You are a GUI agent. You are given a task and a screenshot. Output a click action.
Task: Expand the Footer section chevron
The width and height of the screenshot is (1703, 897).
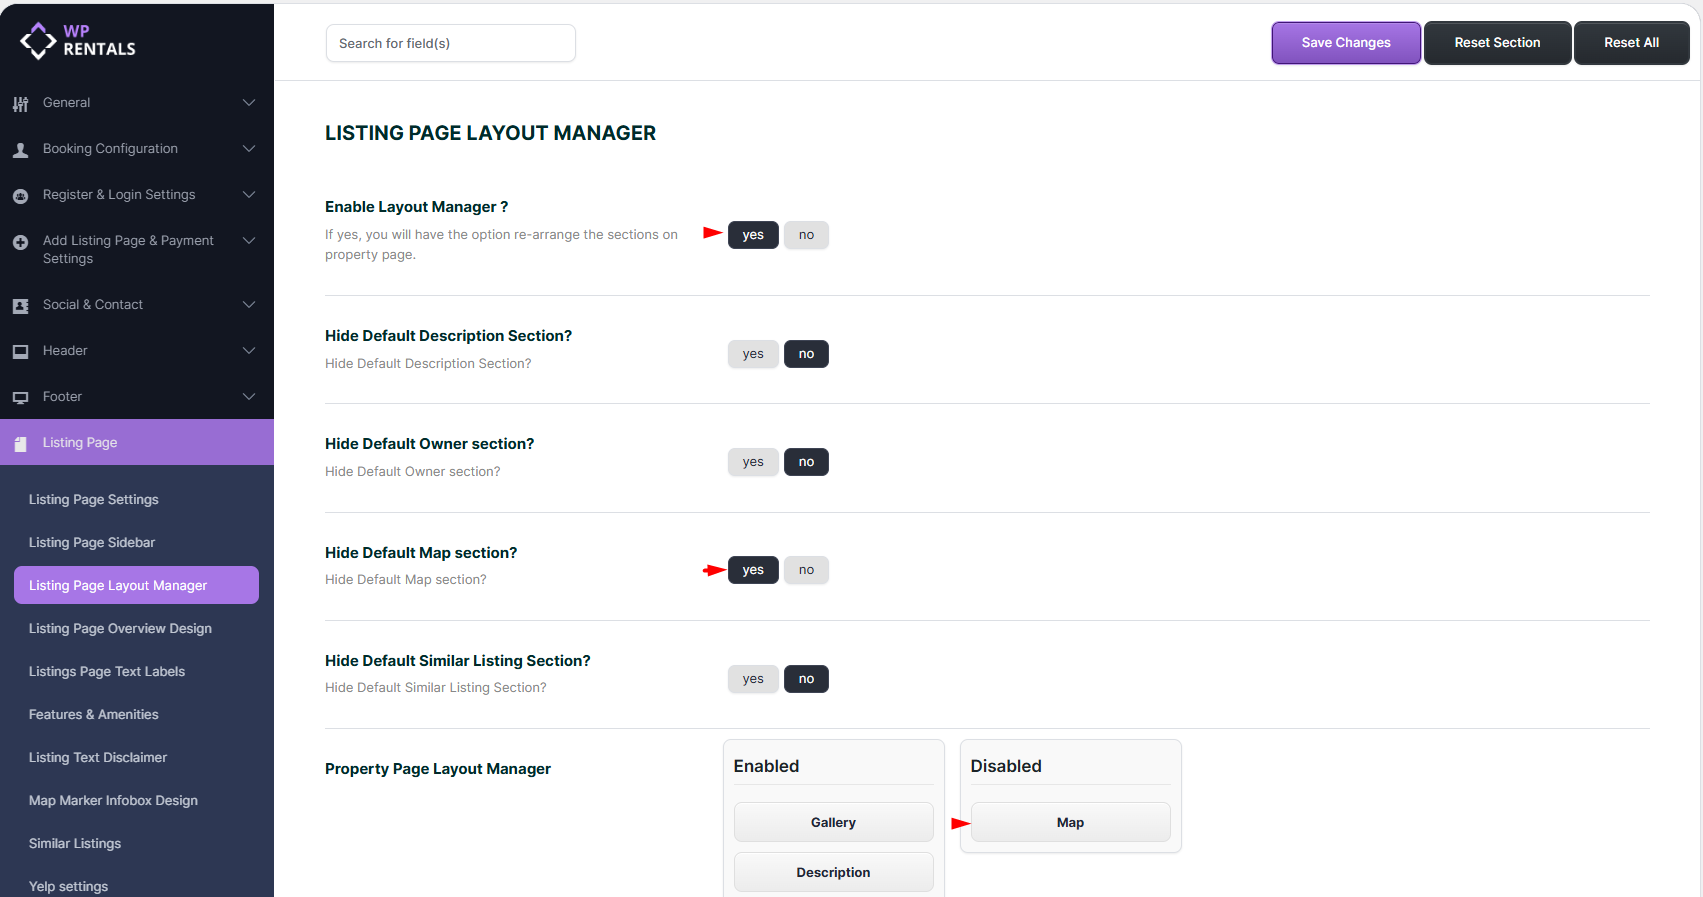pyautogui.click(x=249, y=397)
